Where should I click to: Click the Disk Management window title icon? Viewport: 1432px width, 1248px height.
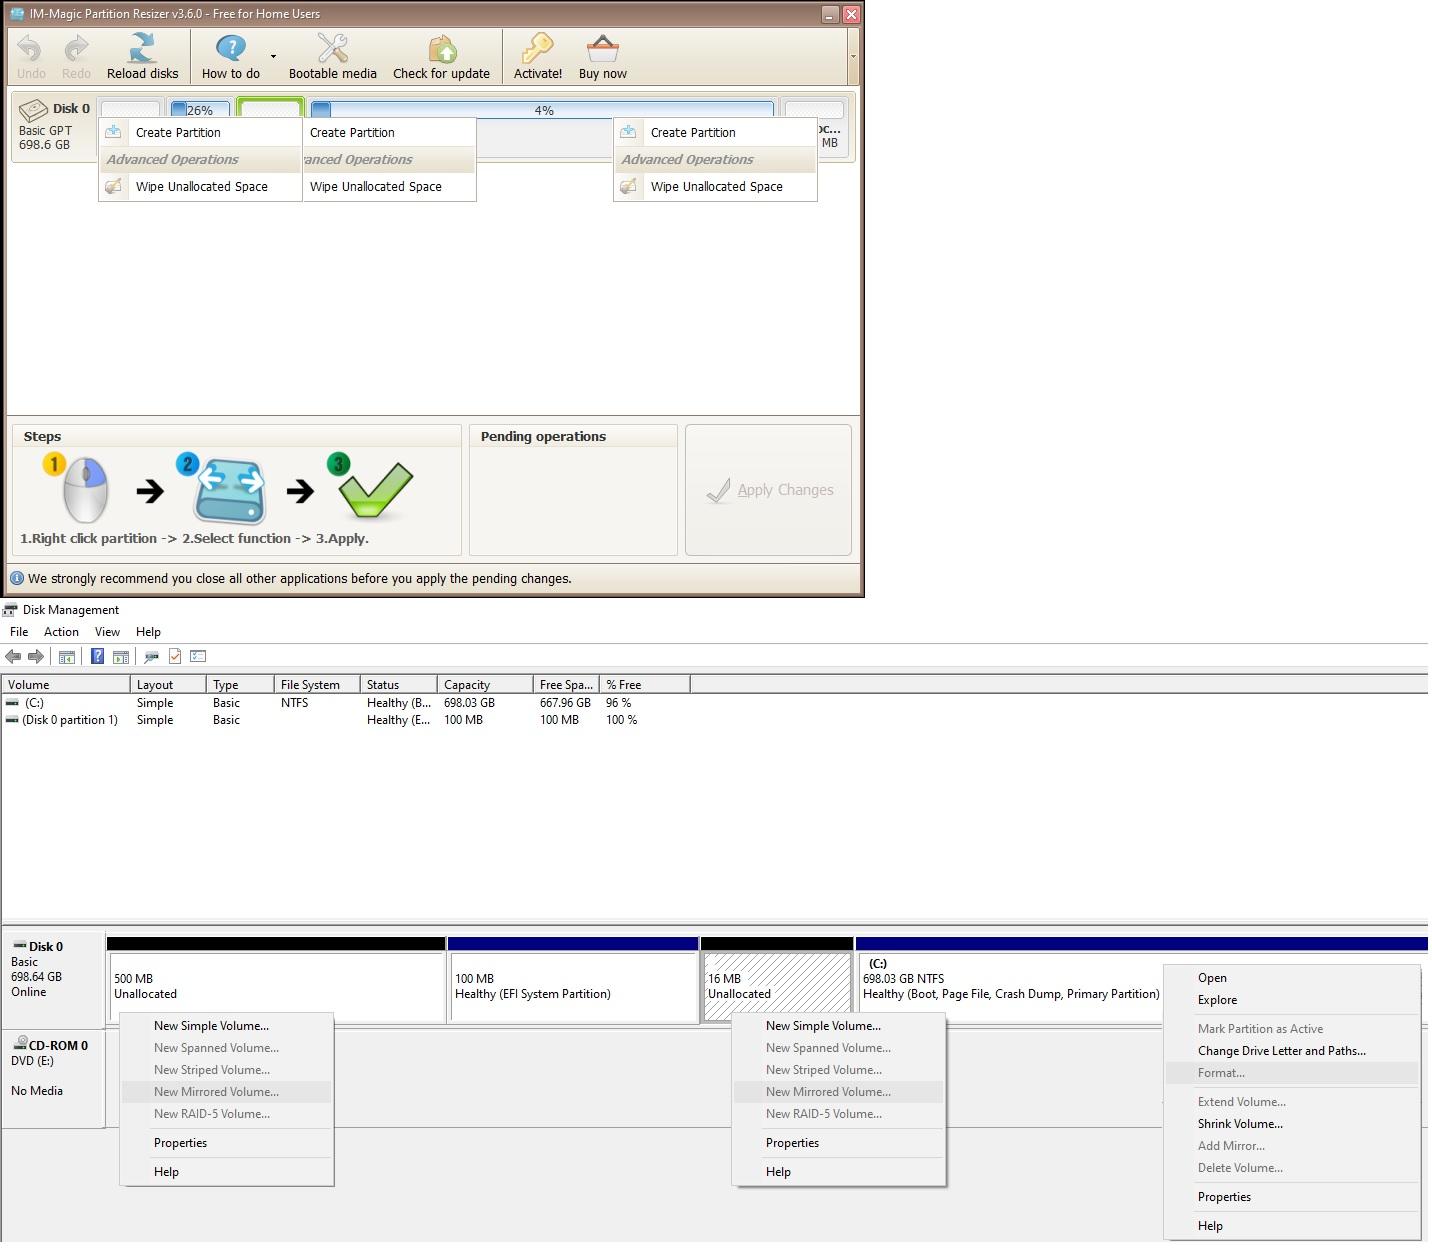[11, 610]
